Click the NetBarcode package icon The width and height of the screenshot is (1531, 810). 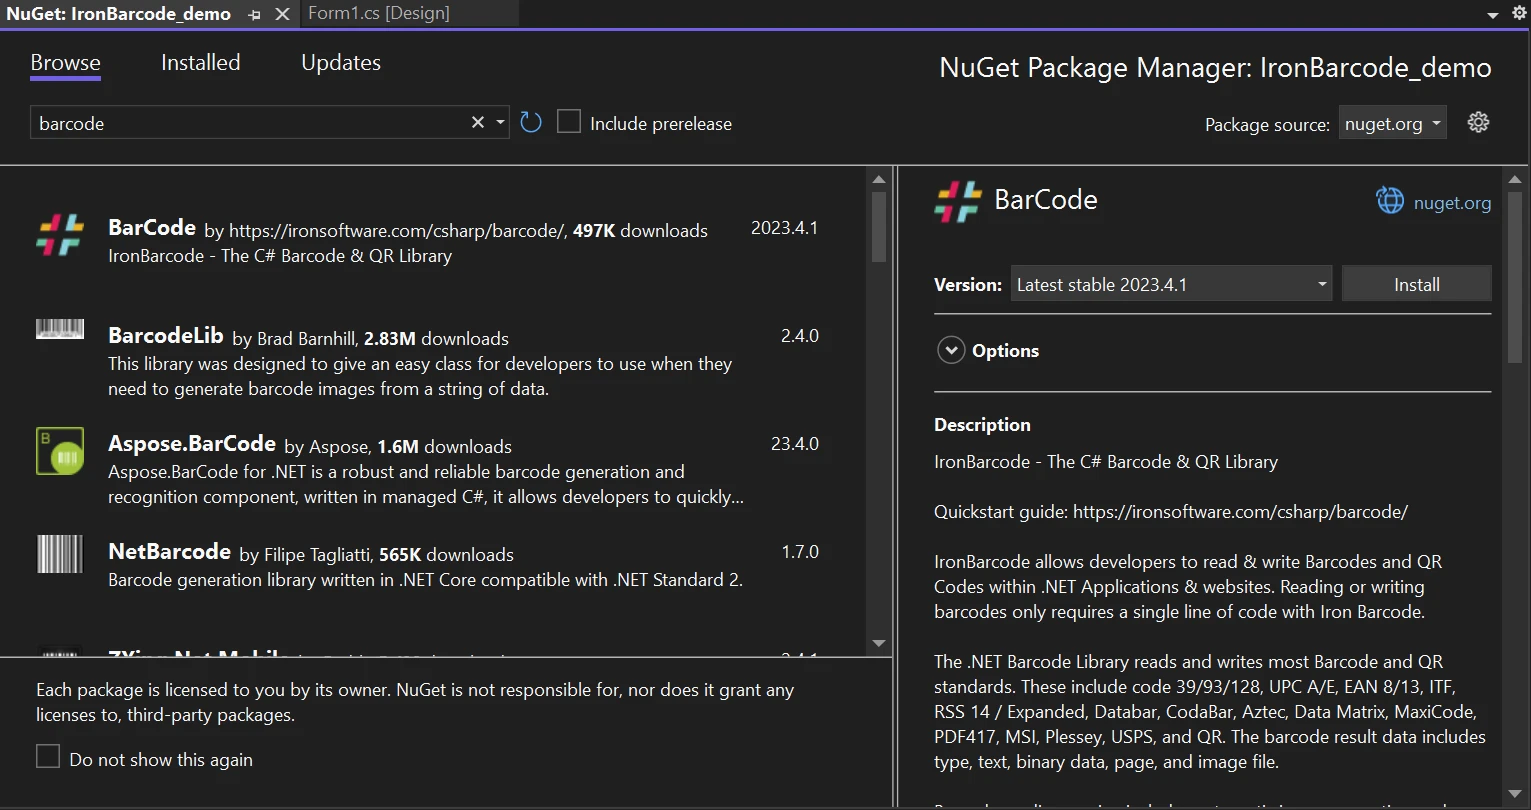tap(60, 554)
